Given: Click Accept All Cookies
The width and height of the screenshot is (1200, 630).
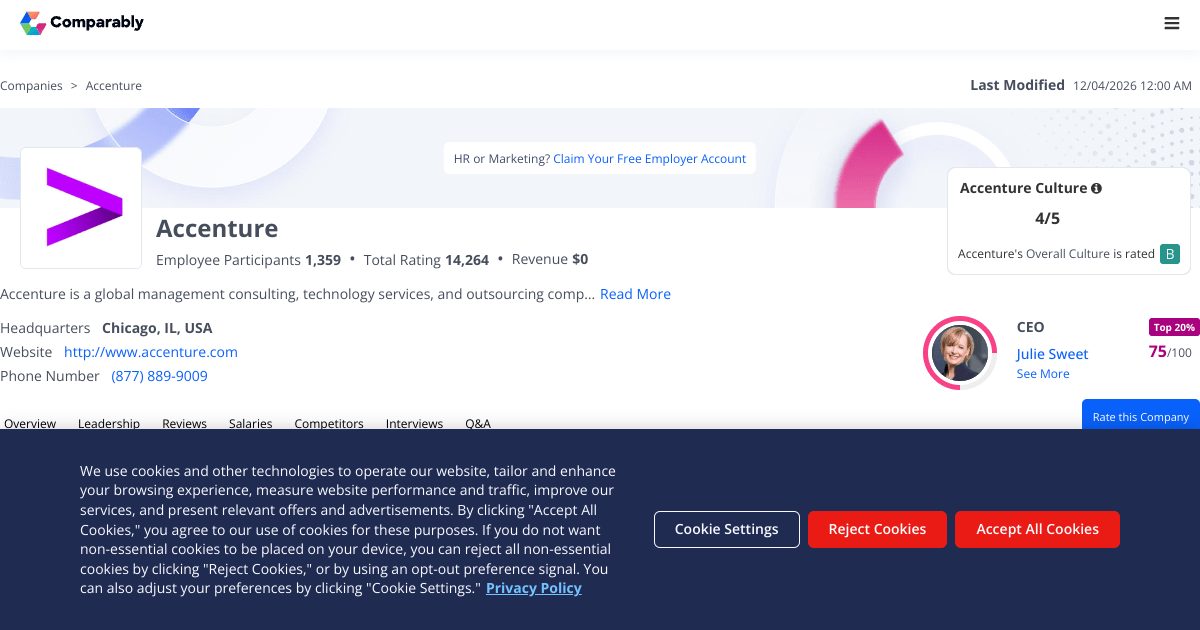Looking at the screenshot, I should point(1037,529).
